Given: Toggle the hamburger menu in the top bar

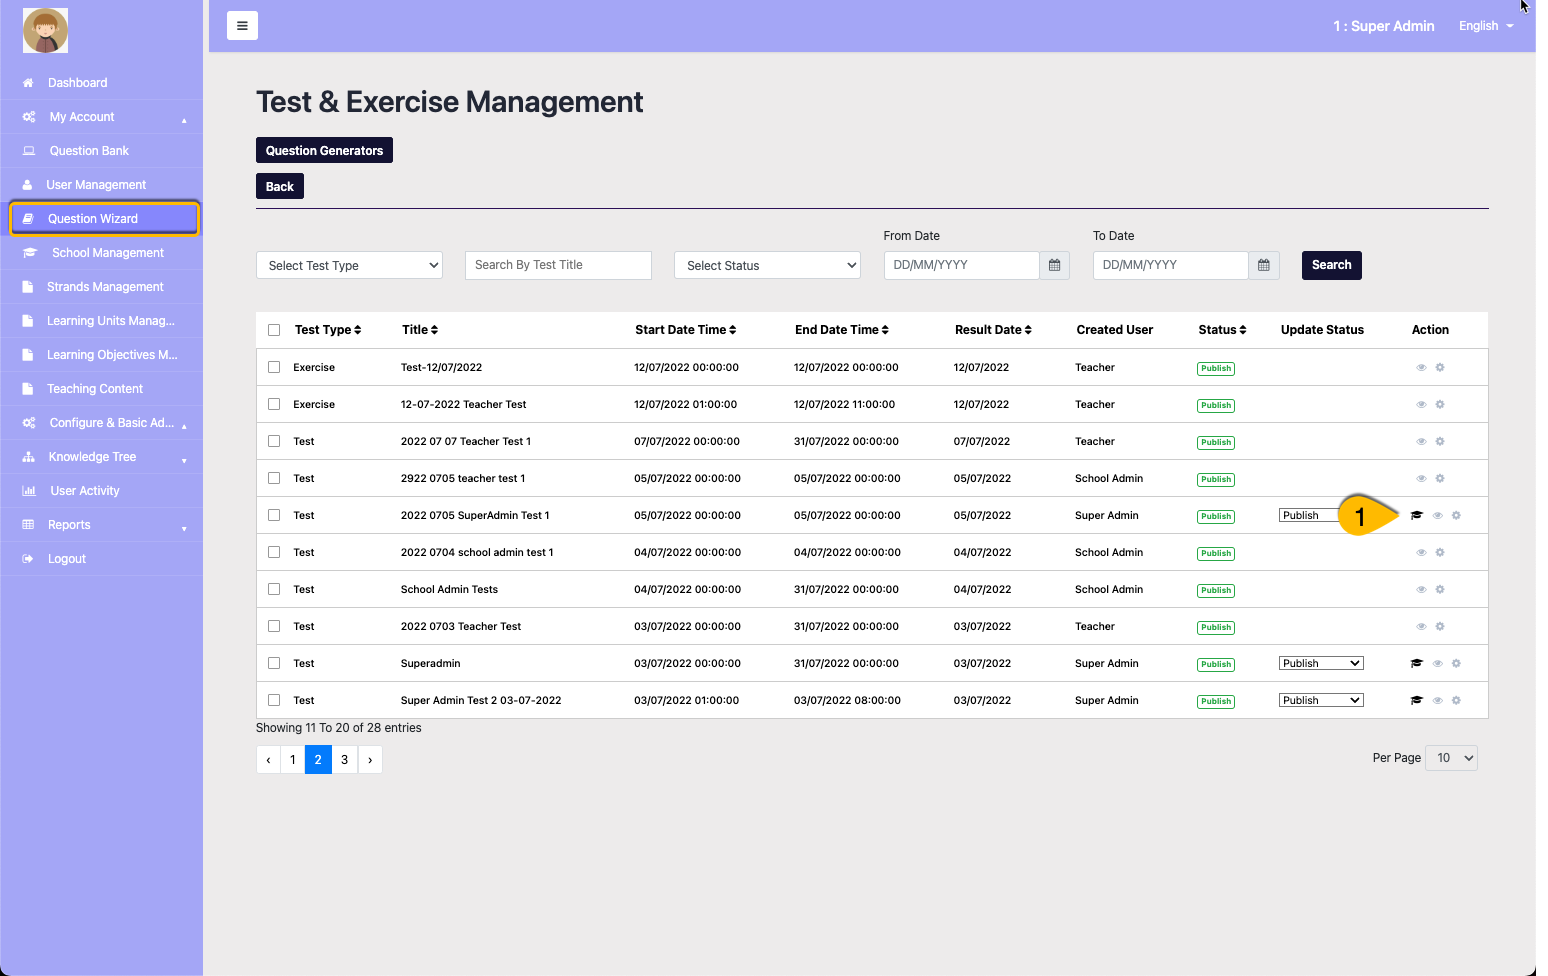Looking at the screenshot, I should pos(242,26).
